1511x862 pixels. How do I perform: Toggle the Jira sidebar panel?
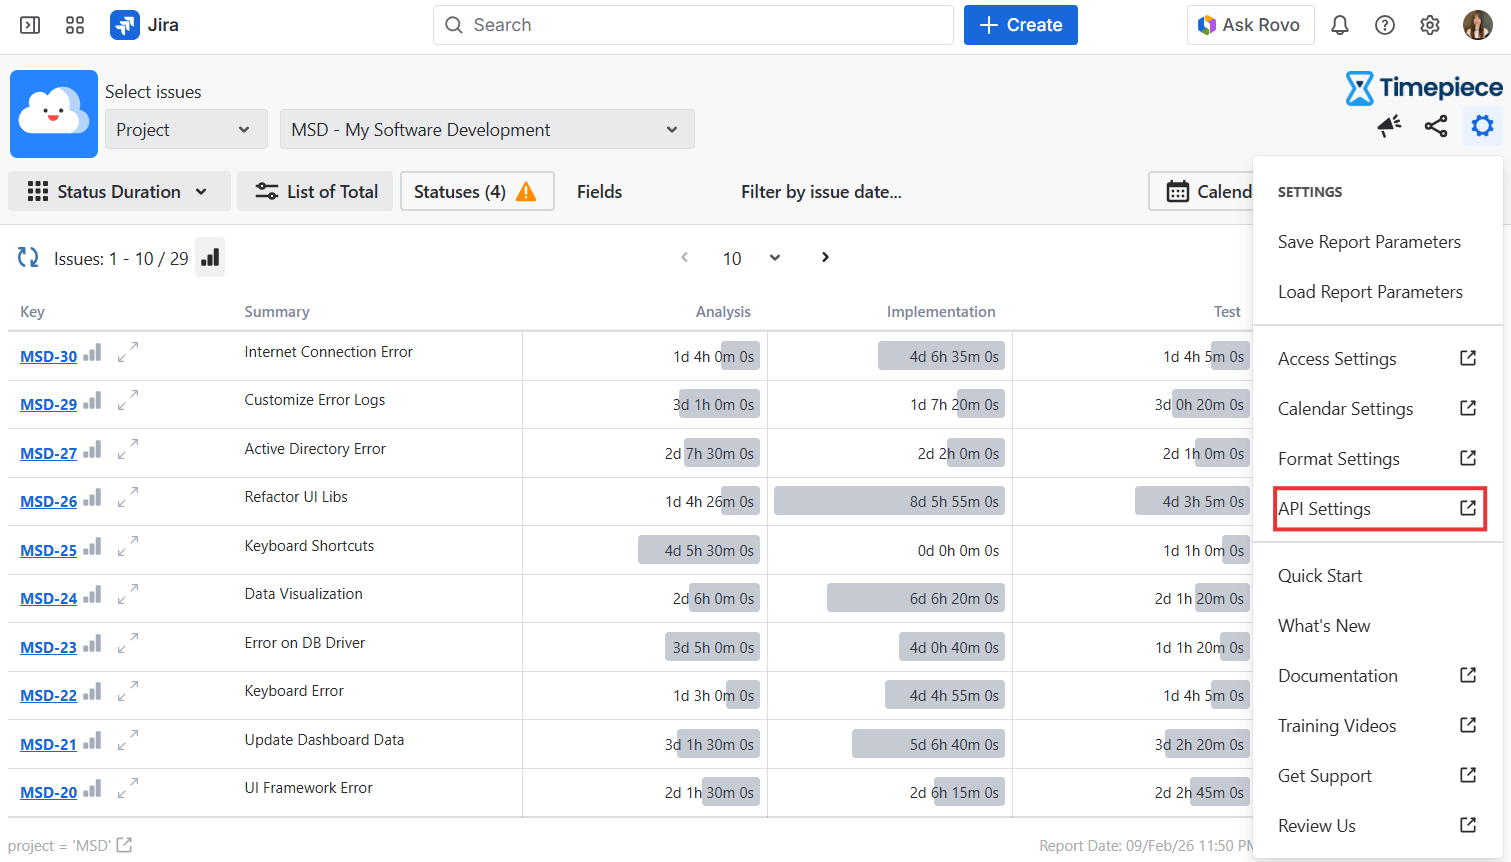tap(30, 25)
